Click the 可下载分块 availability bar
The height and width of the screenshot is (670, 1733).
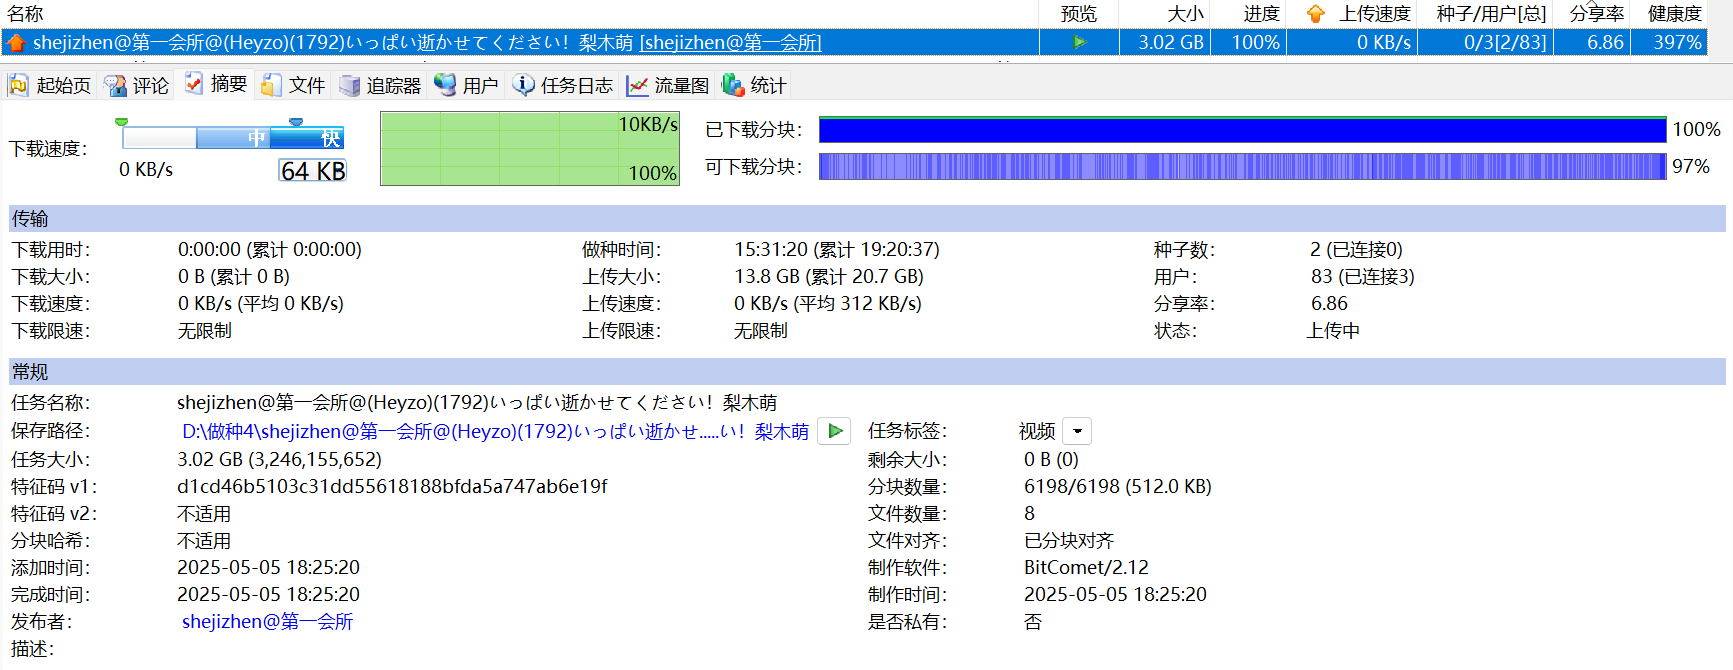(x=1242, y=166)
